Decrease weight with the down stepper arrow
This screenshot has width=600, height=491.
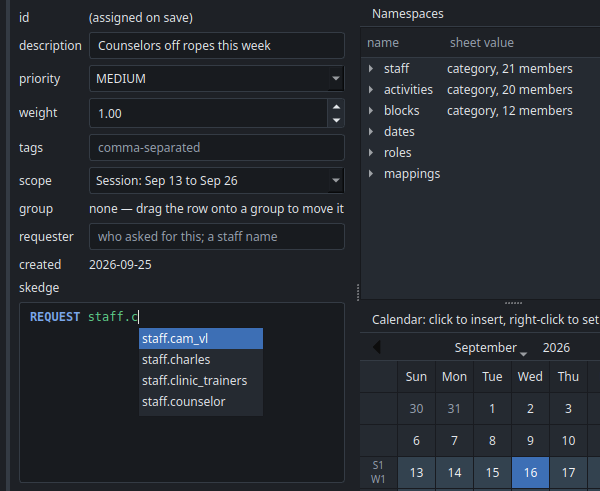[336, 120]
